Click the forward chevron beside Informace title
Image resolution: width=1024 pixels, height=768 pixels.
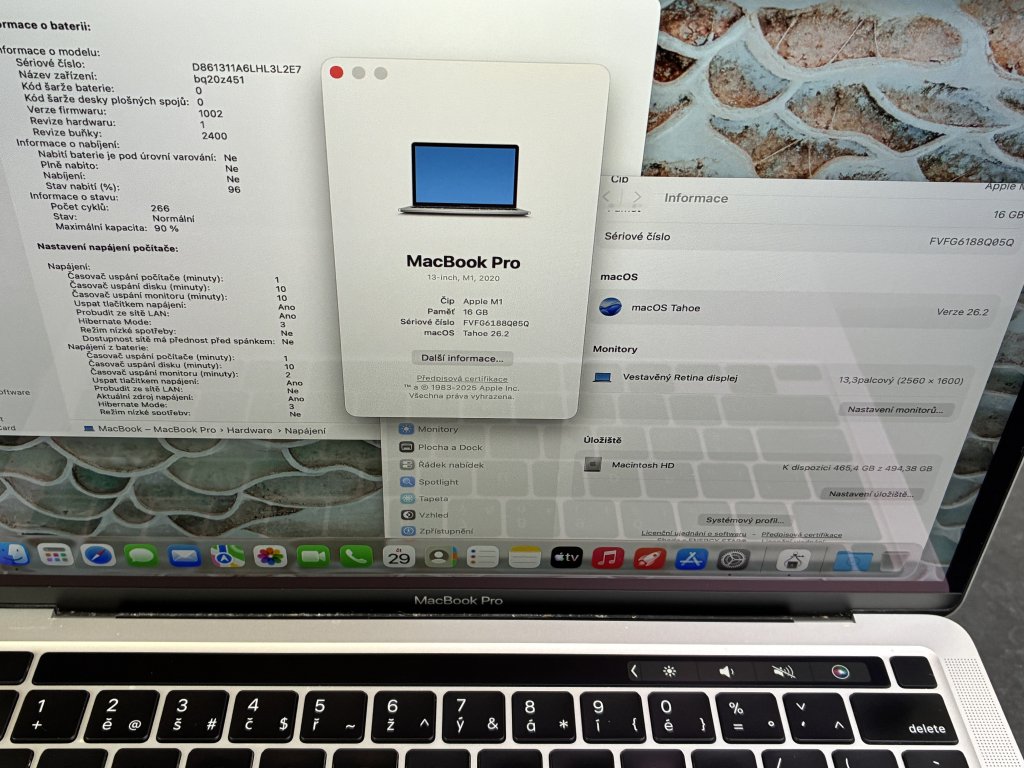[x=637, y=197]
